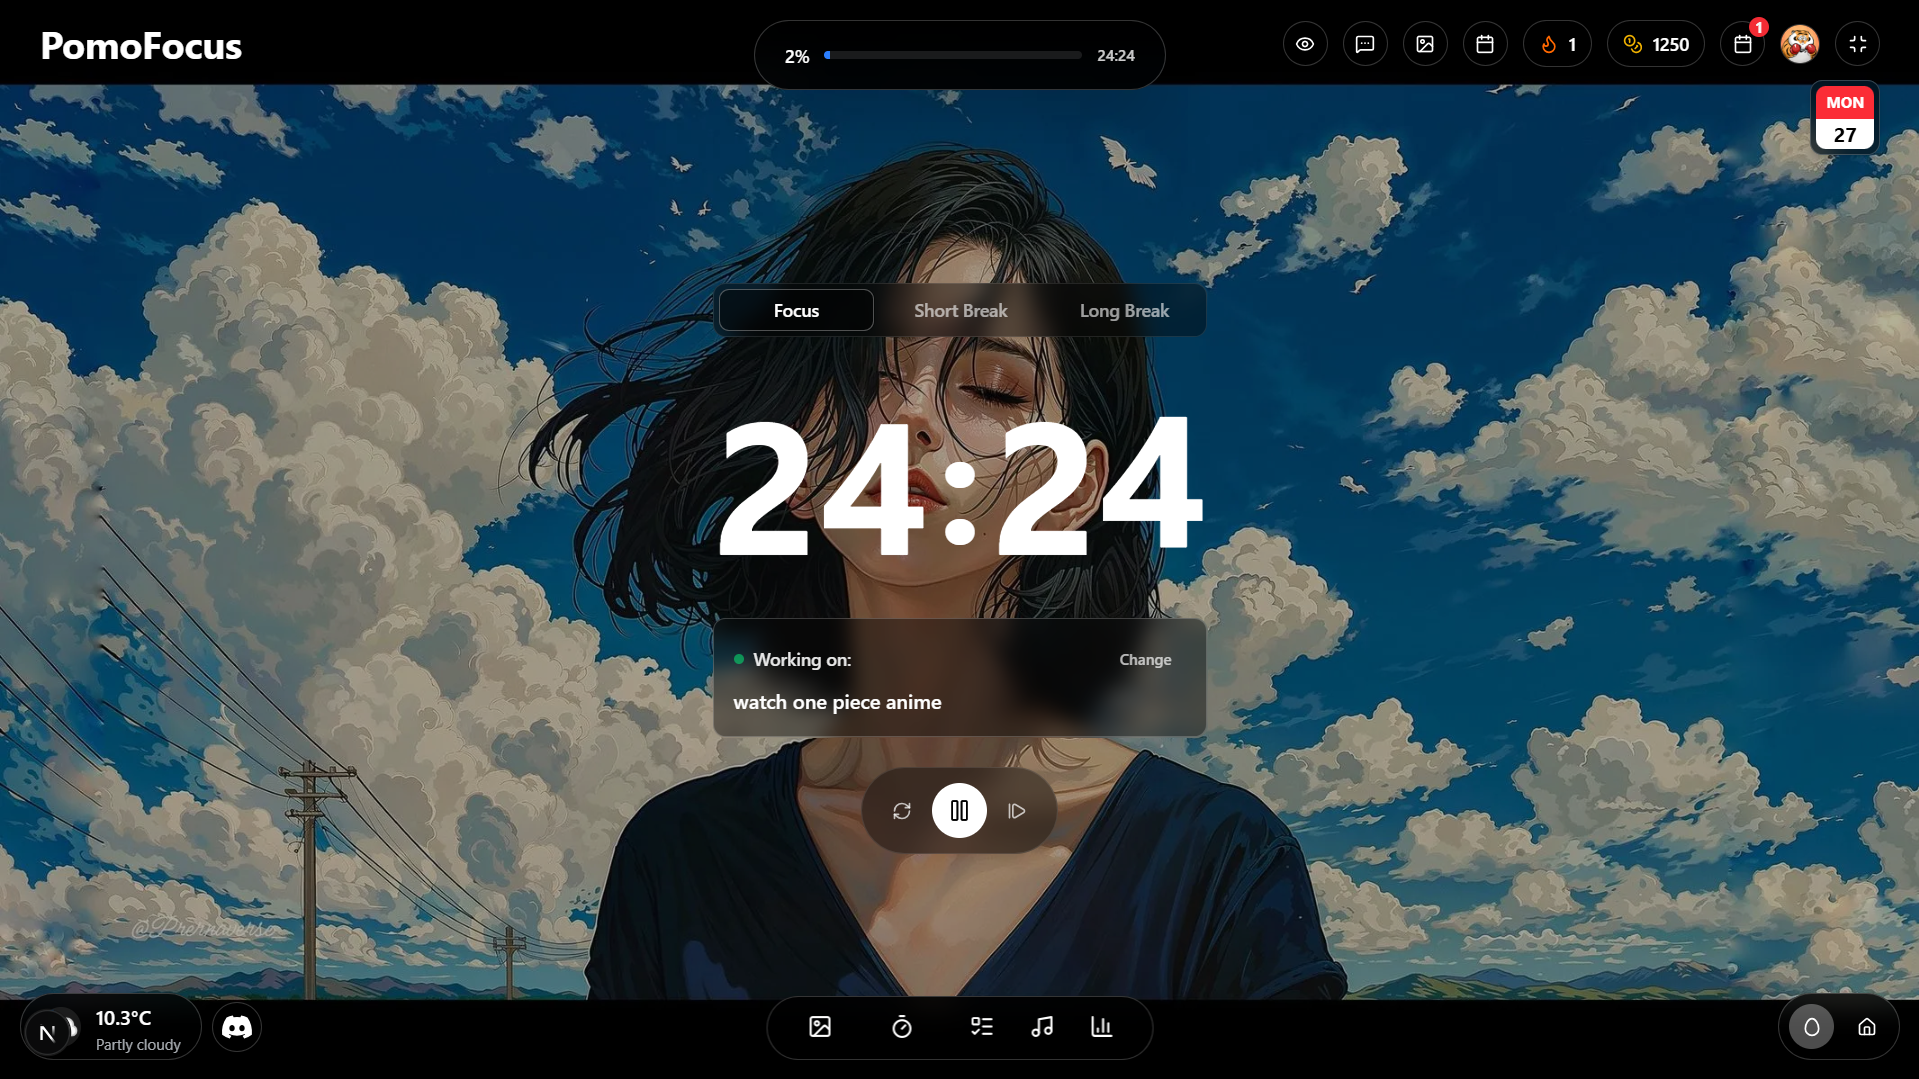Screen dimensions: 1919x1079
Task: Pause the running timer
Action: [x=959, y=811]
